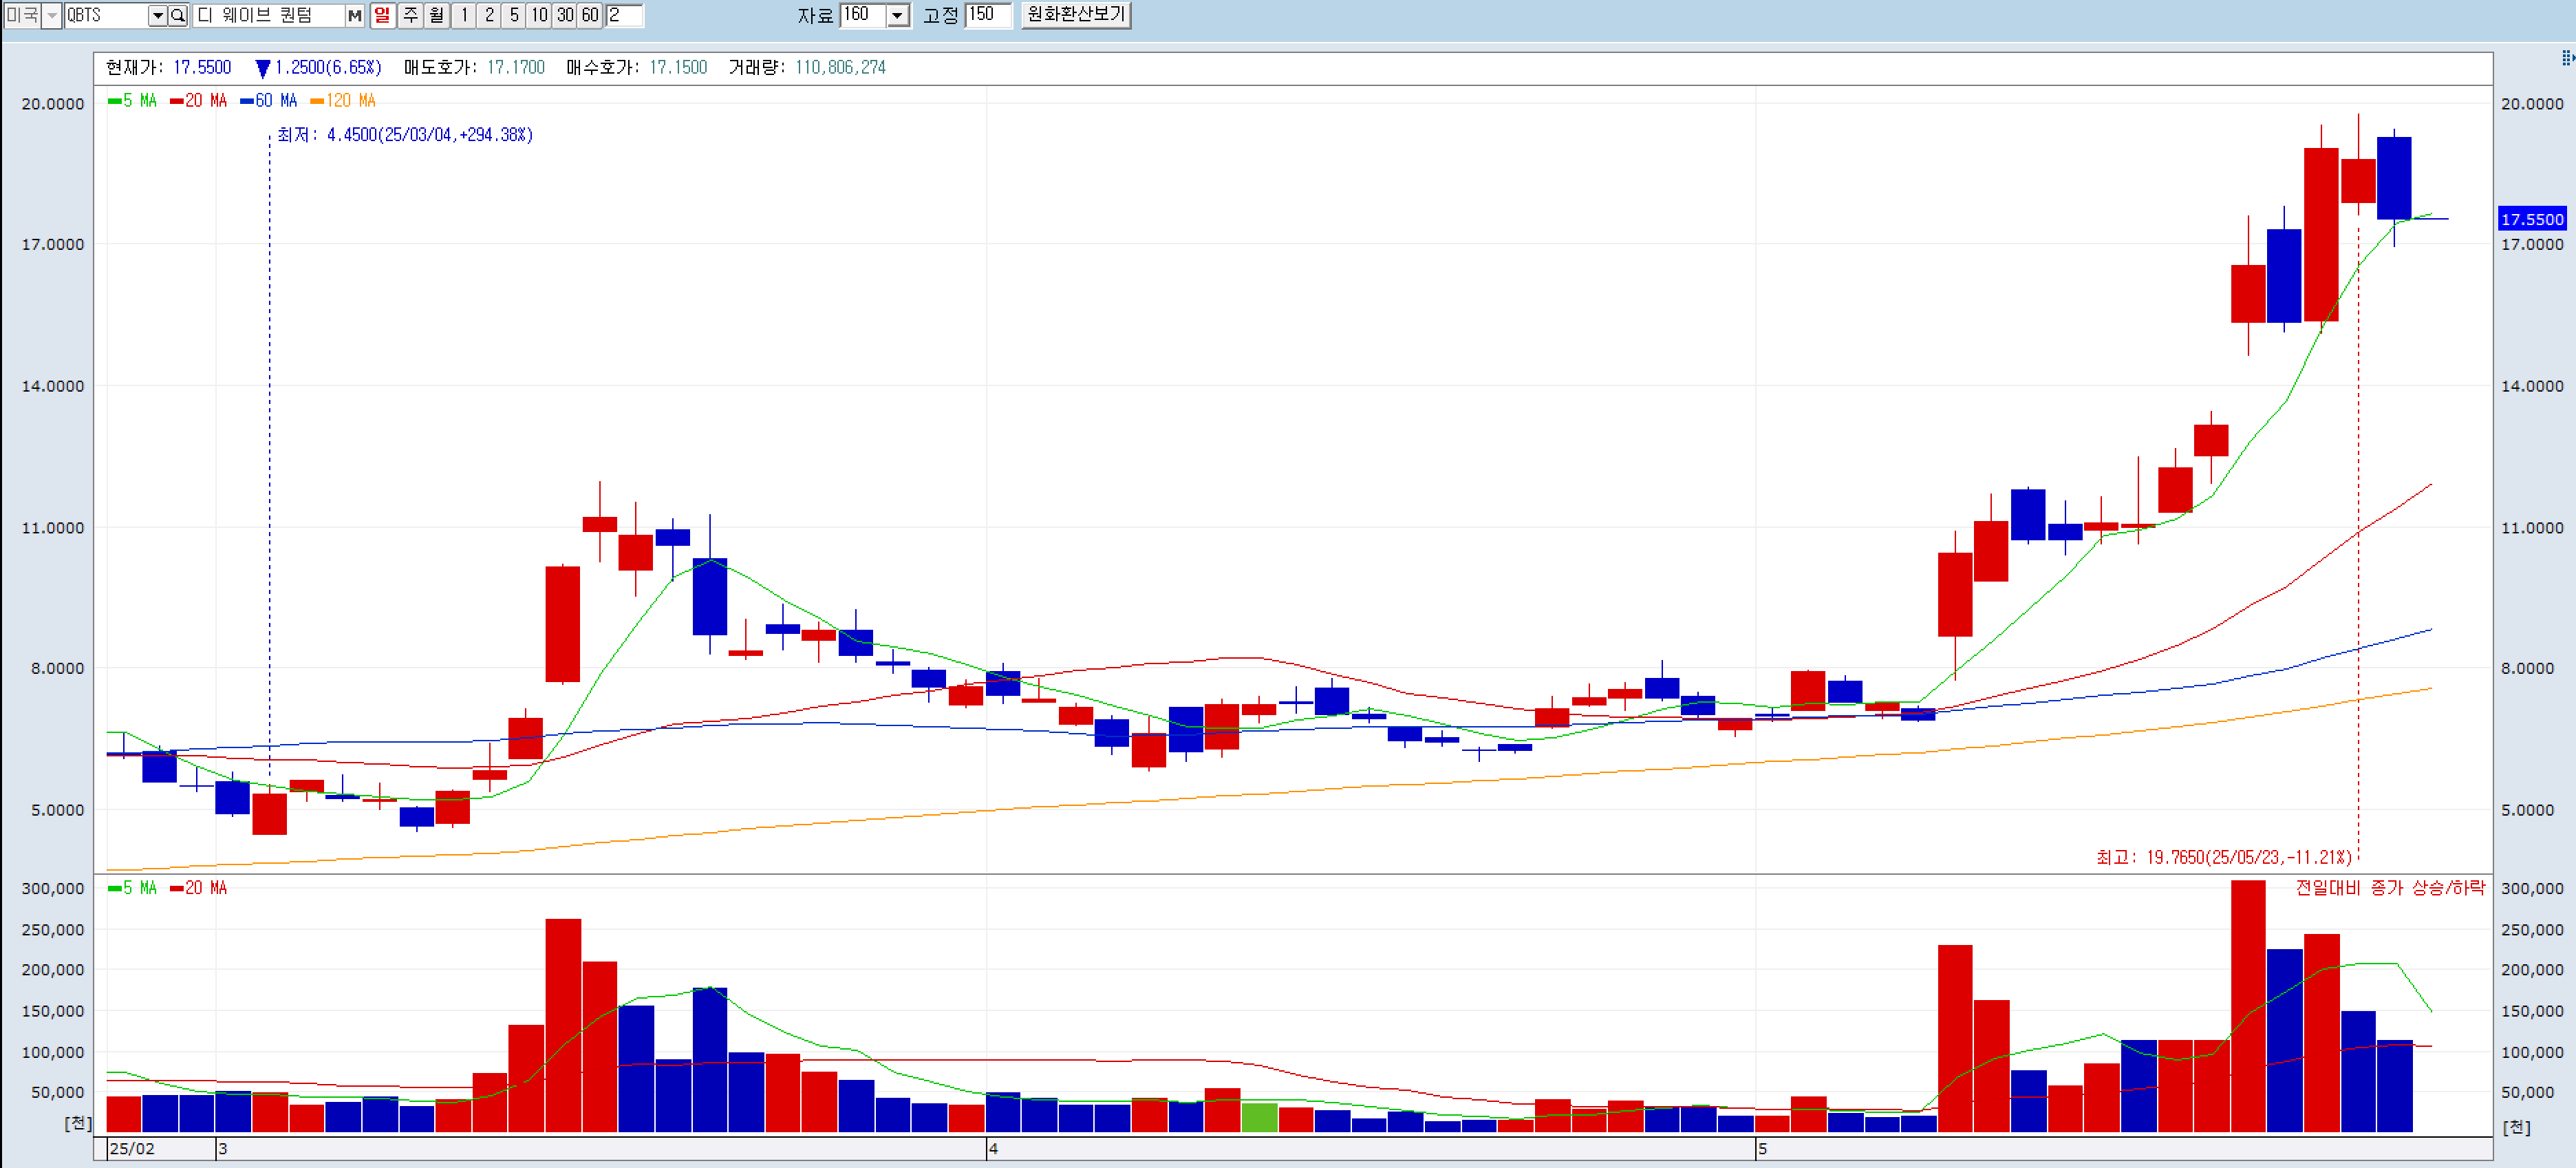Click the 120 MA orange legend swatch
This screenshot has width=2576, height=1168.
pos(317,101)
